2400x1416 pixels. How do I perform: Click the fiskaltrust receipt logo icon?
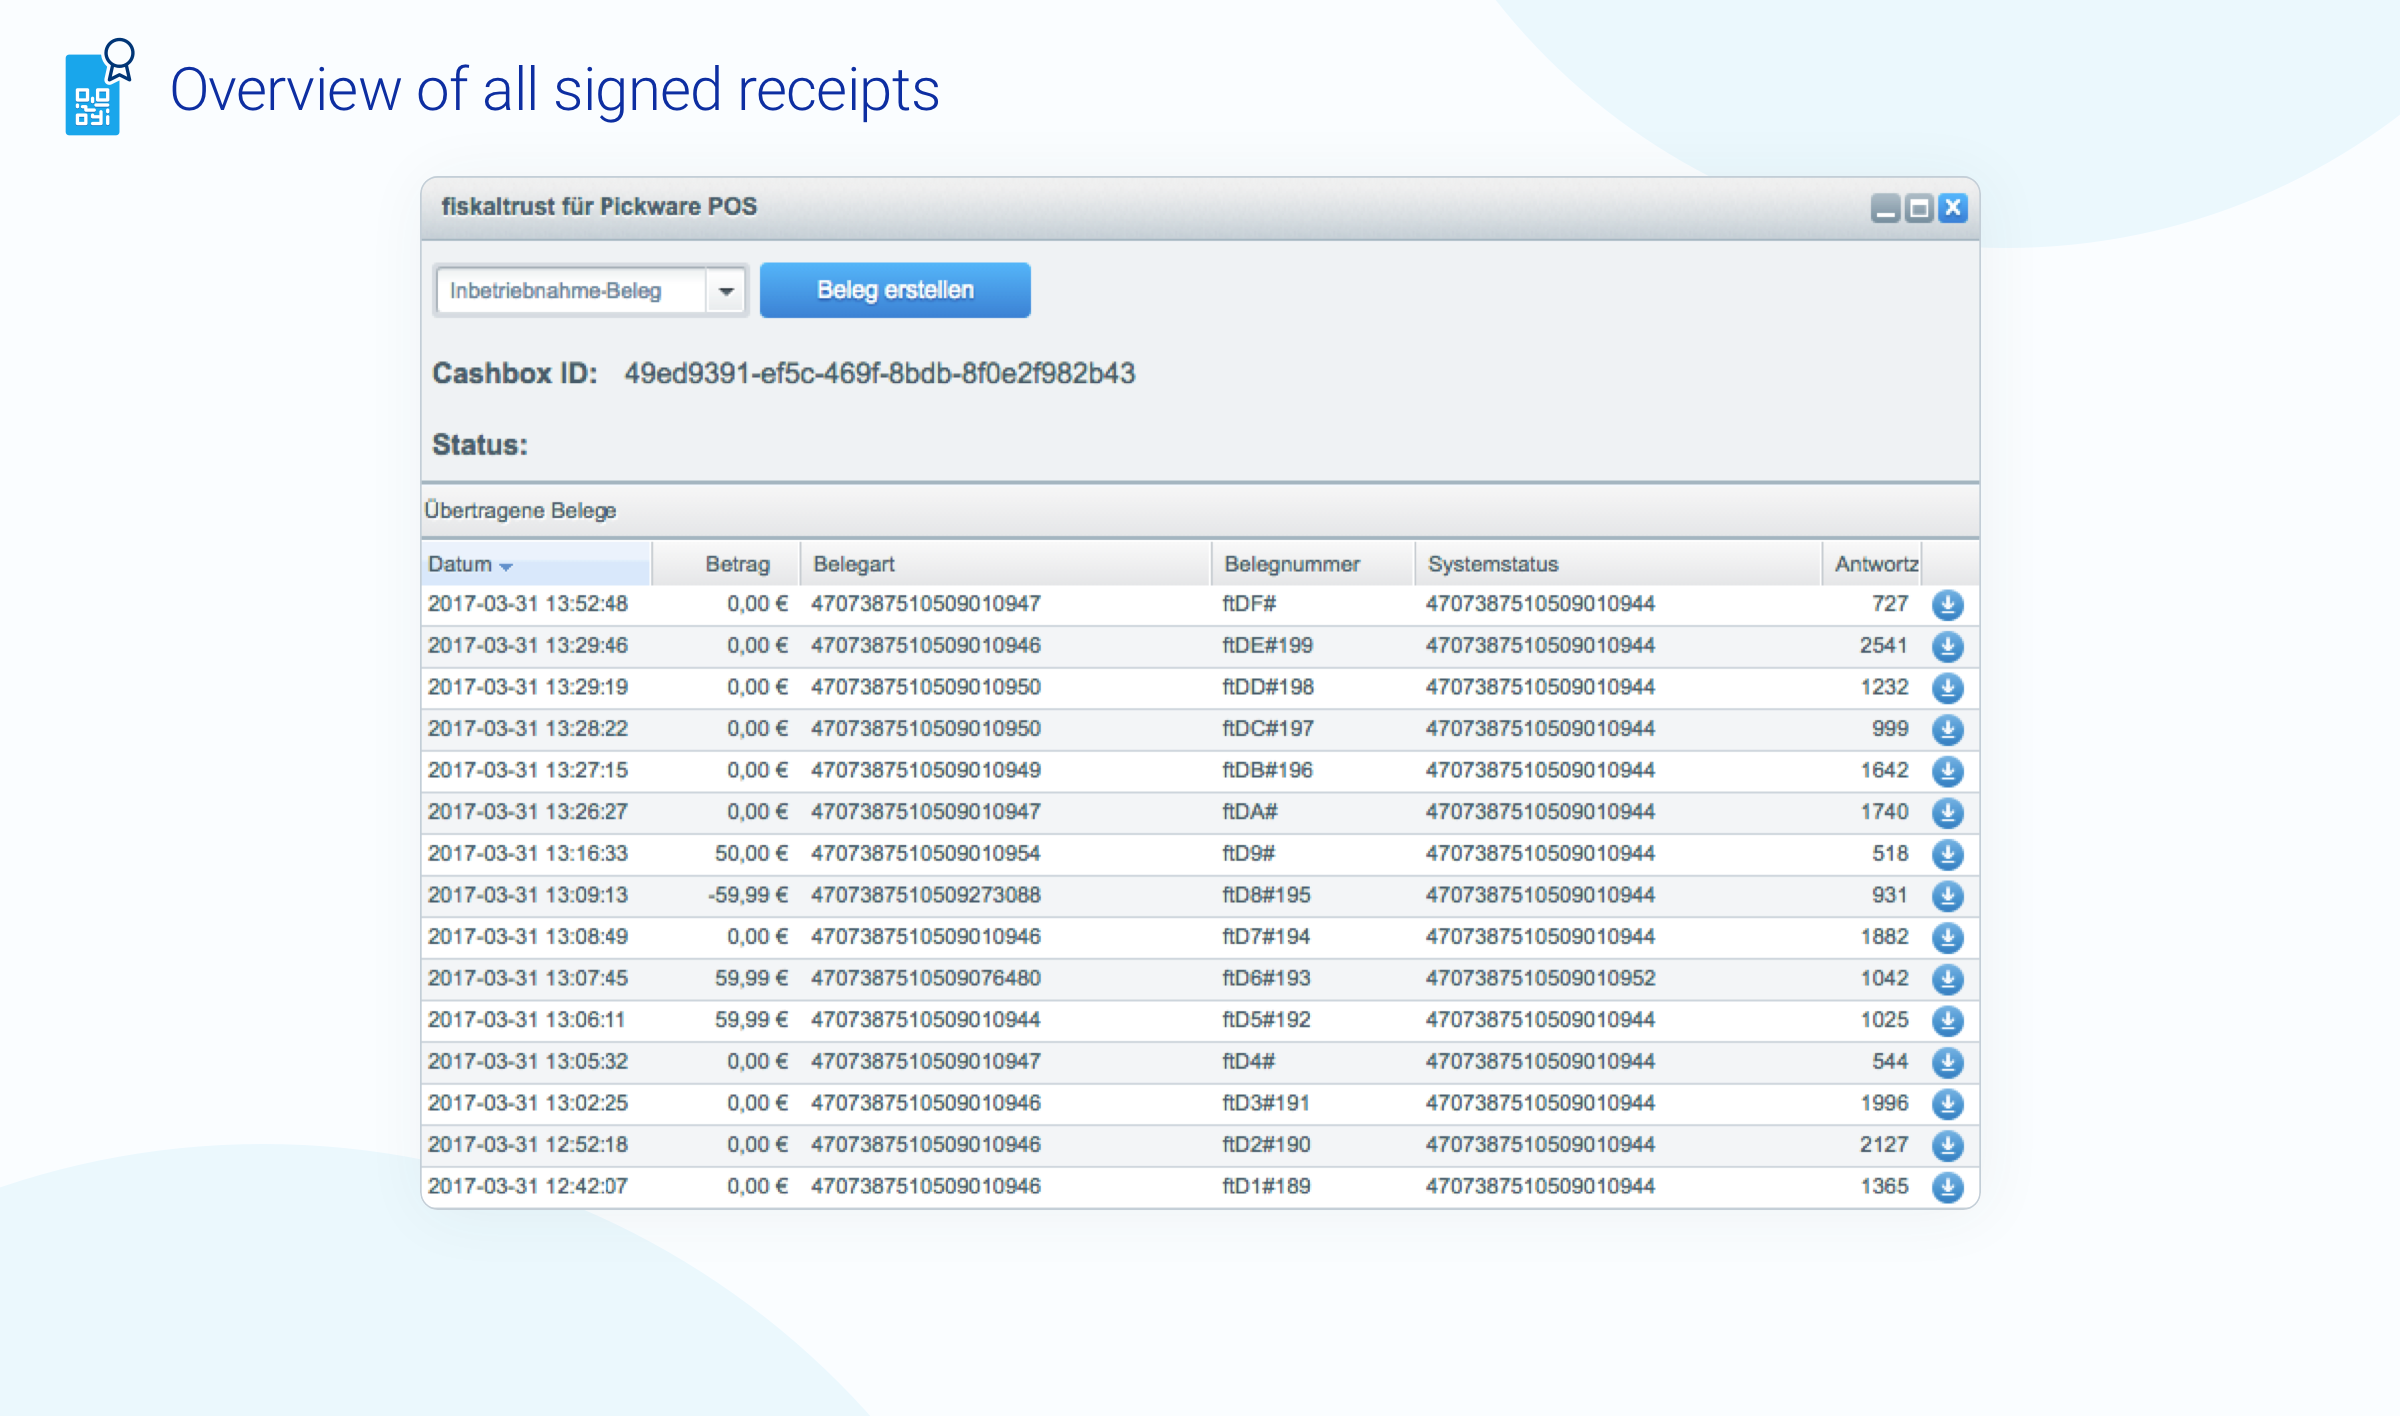(99, 87)
